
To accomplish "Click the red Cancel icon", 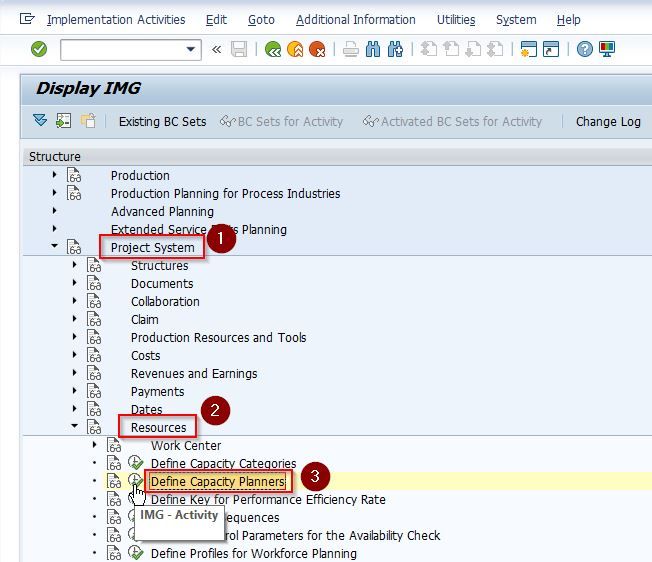I will 317,49.
